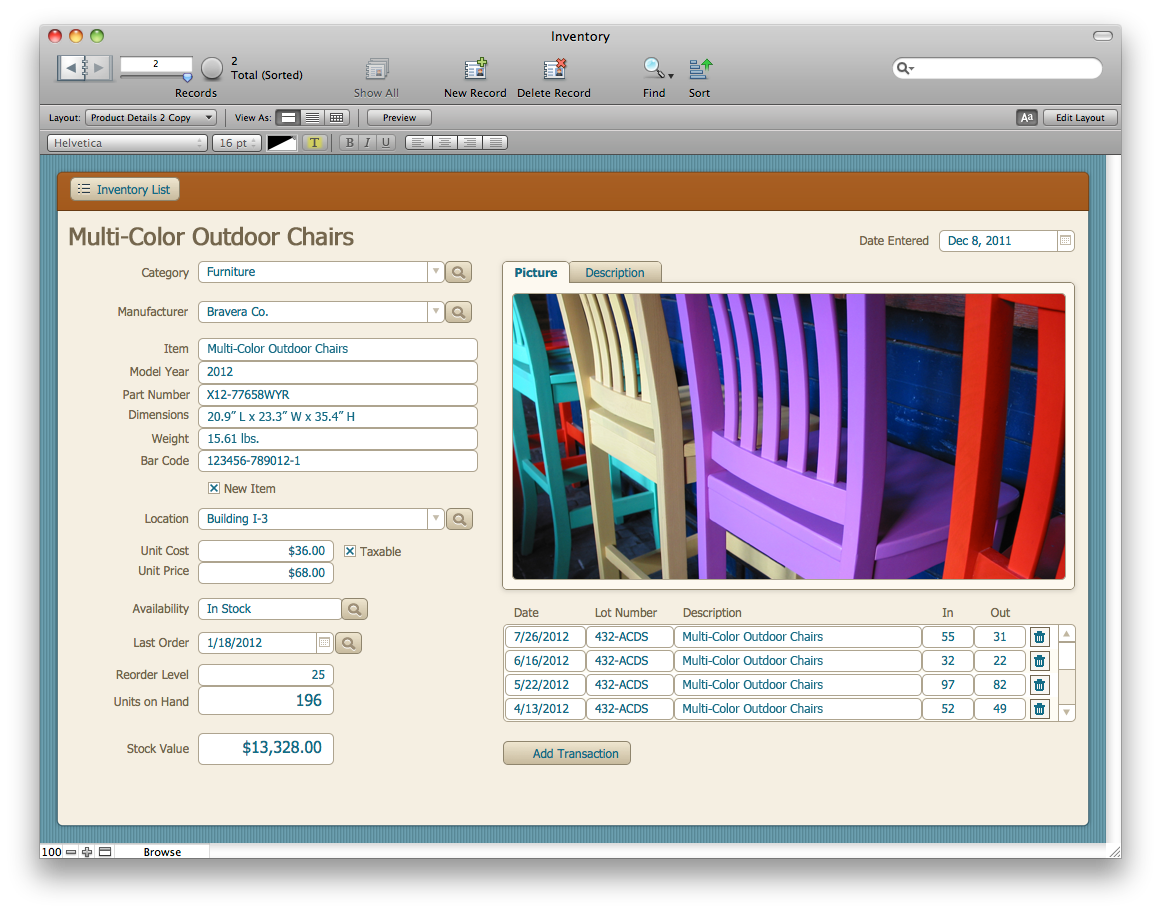Justify text alignment
The height and width of the screenshot is (913, 1161).
pos(495,143)
